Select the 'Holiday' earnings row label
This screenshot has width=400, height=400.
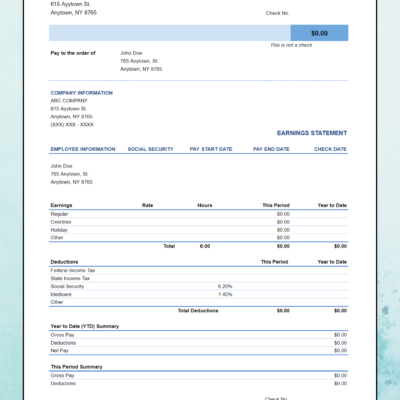(59, 230)
